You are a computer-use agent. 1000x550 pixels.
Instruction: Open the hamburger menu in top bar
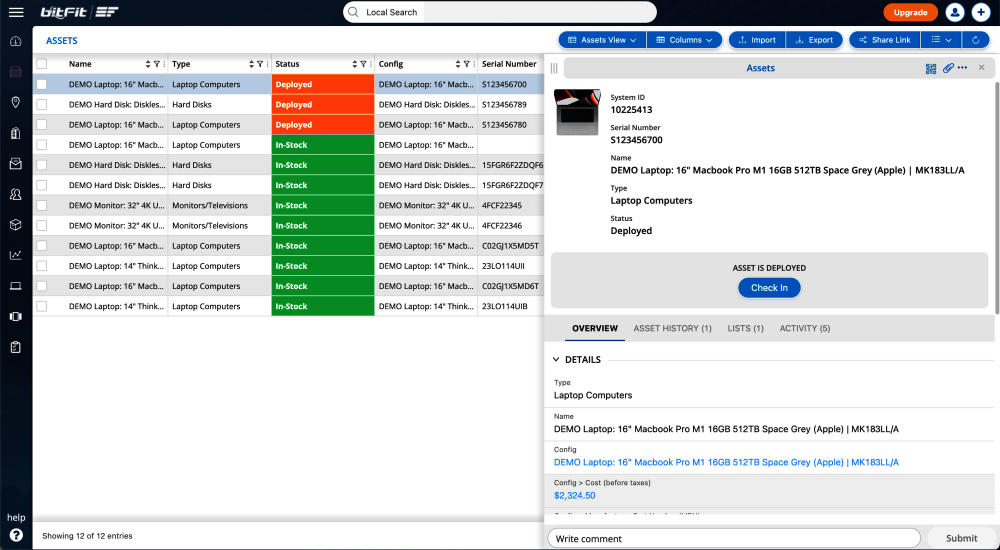[16, 12]
